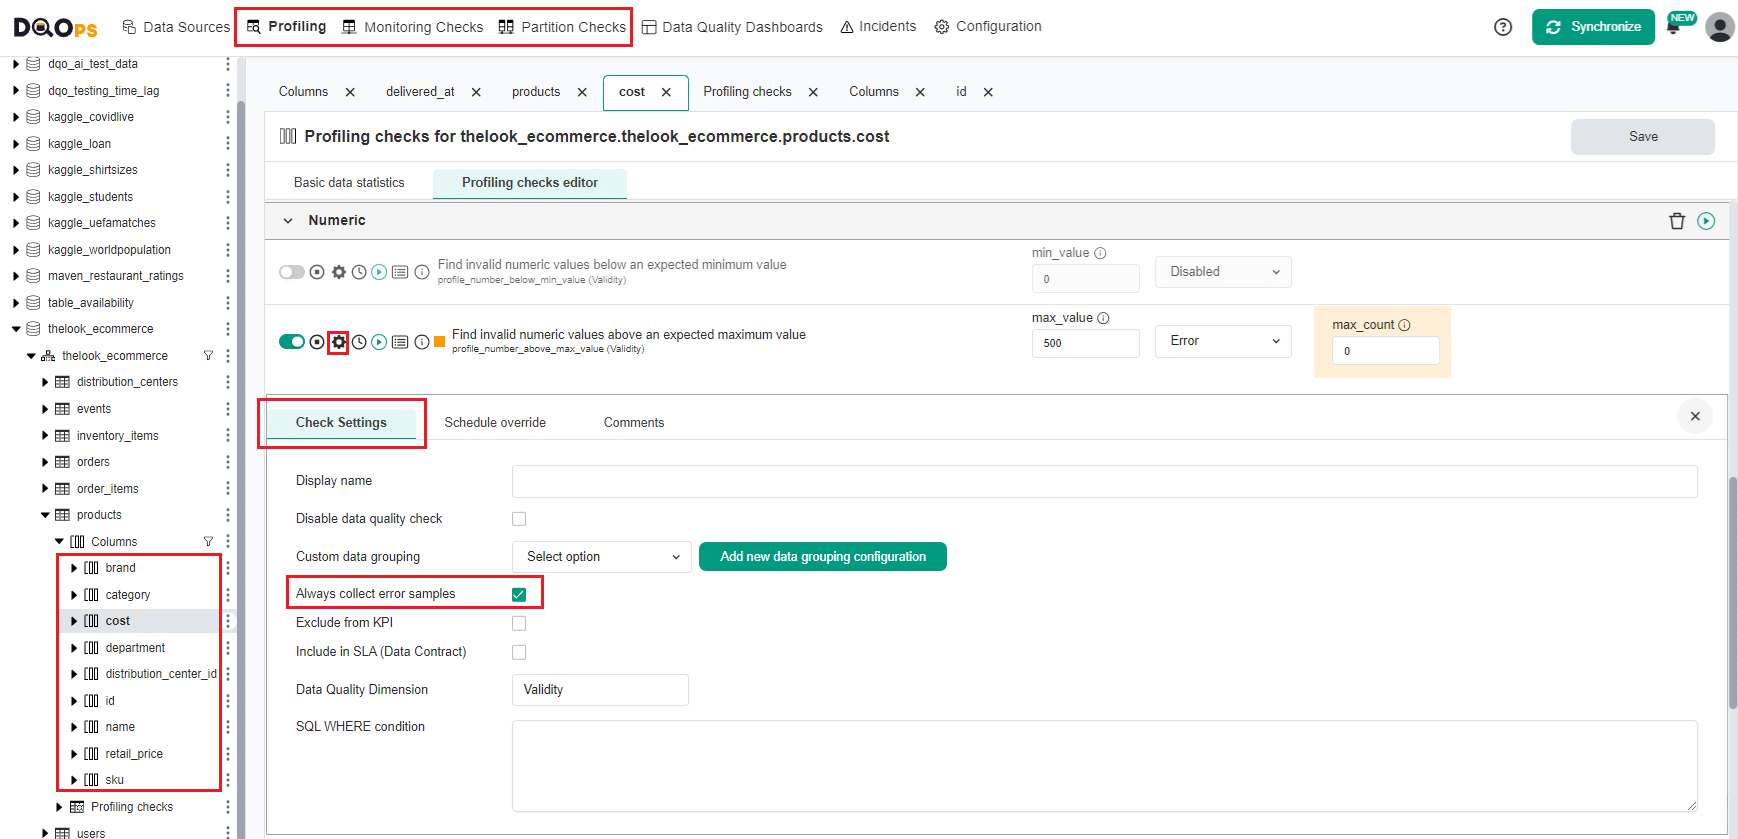Viewport: 1738px width, 839px height.
Task: Open the schedule clock icon for the max_value check
Action: click(359, 342)
